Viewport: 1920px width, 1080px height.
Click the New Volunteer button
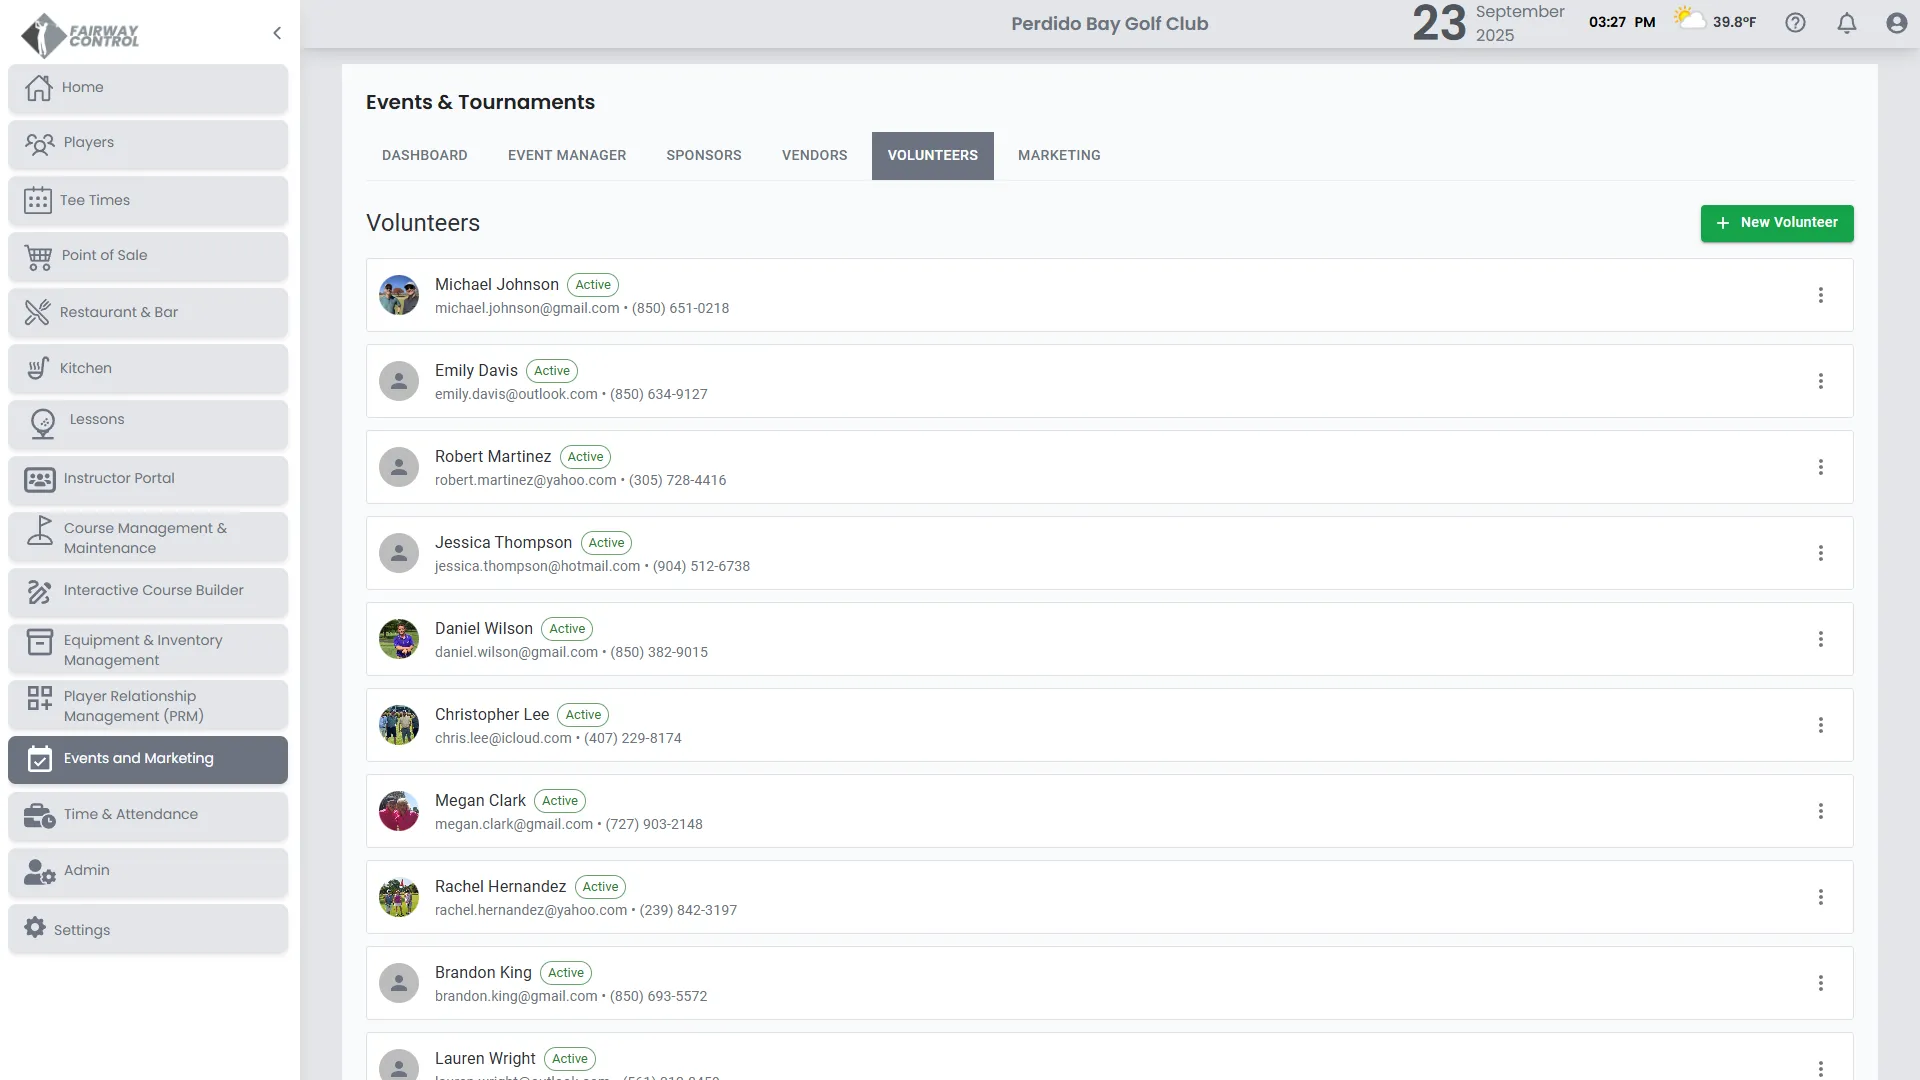click(1776, 223)
